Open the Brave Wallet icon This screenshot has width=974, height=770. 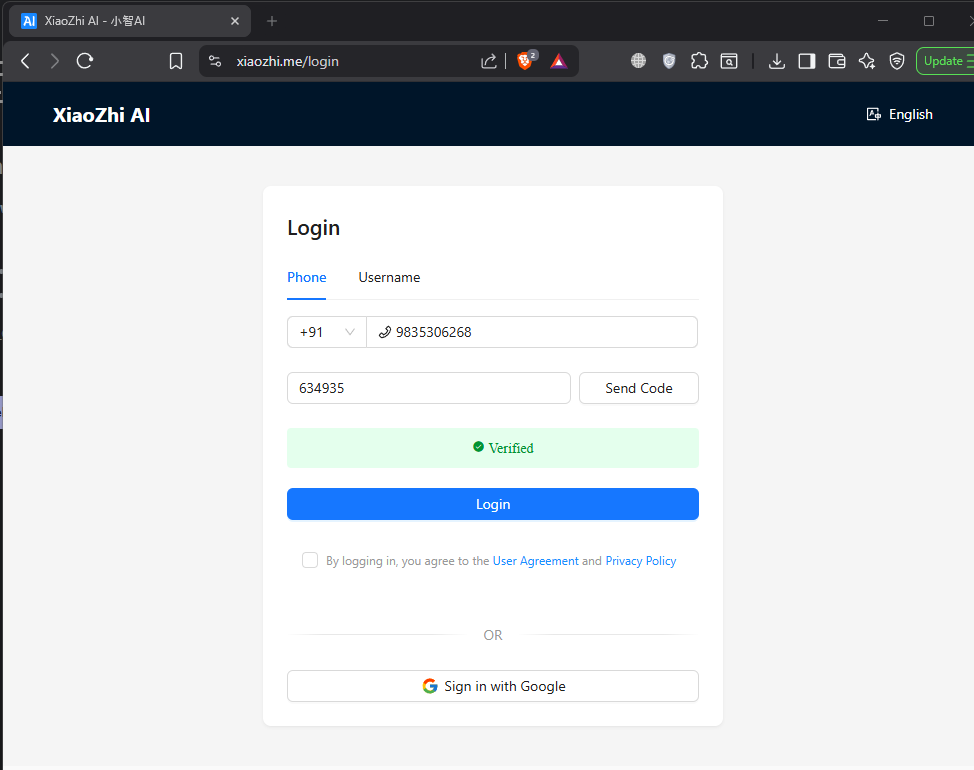click(837, 61)
